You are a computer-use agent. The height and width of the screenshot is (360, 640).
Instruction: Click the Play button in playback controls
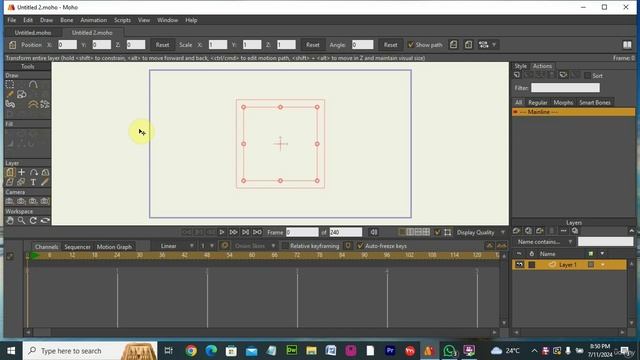point(222,232)
